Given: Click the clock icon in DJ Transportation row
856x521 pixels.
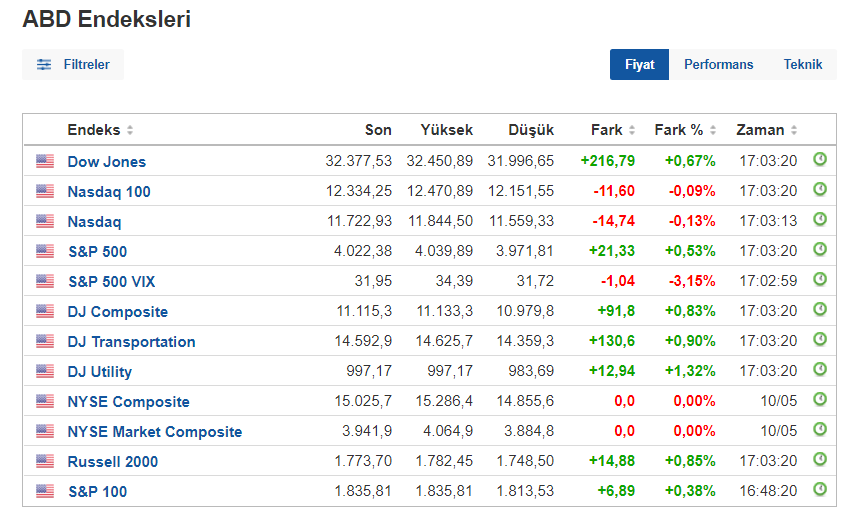Looking at the screenshot, I should (x=820, y=340).
